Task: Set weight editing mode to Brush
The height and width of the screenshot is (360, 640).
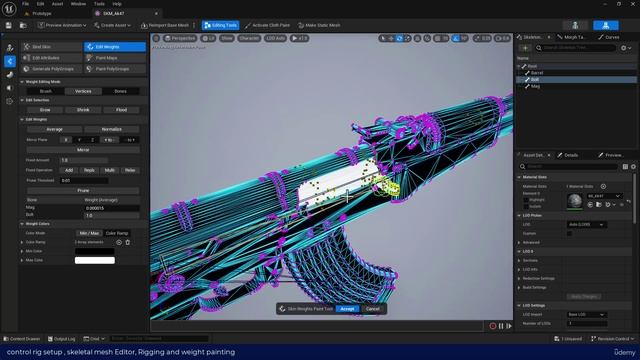Action: tap(45, 91)
